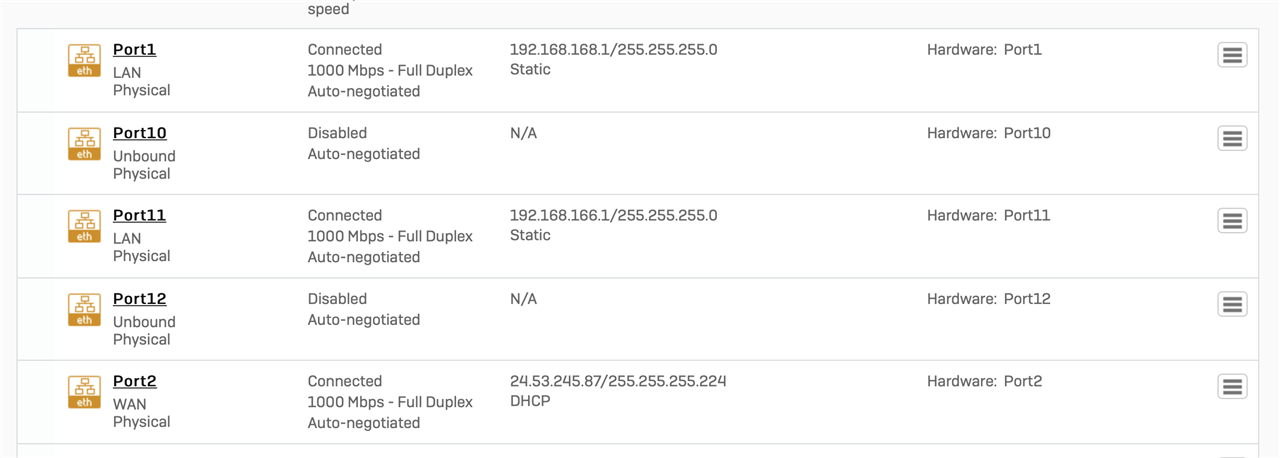The width and height of the screenshot is (1280, 458).
Task: Open the Port11 interface link
Action: [139, 216]
